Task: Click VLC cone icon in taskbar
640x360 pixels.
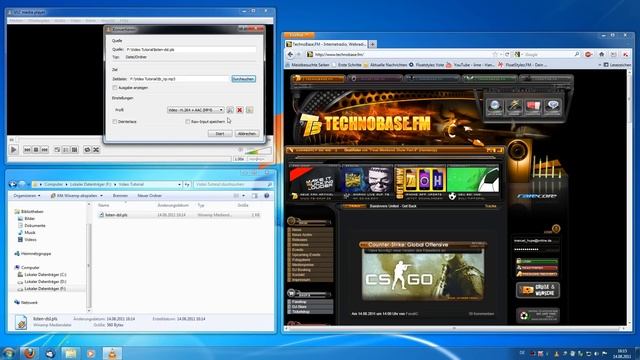Action: (112, 353)
